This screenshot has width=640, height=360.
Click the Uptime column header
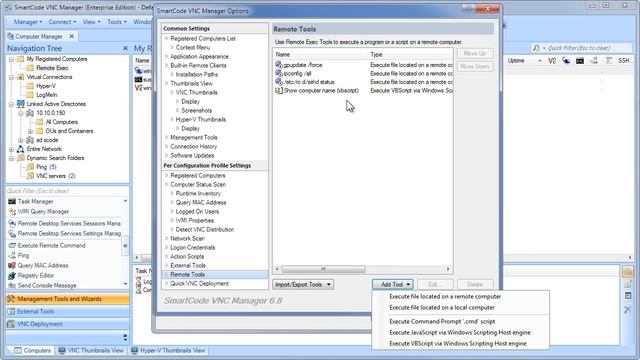(524, 60)
